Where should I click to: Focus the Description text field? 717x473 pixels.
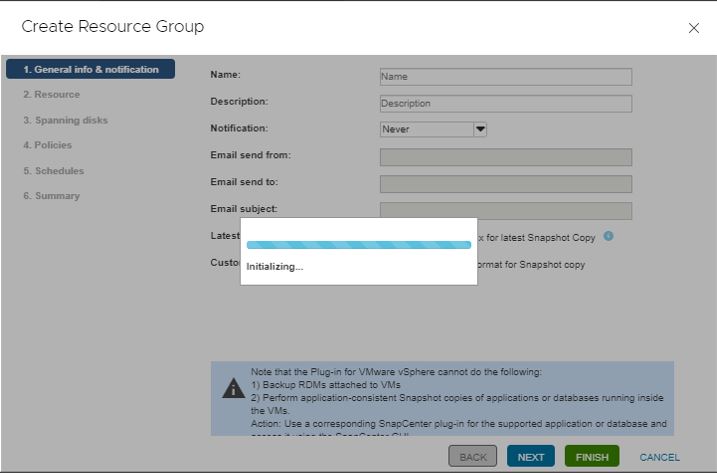(x=505, y=103)
